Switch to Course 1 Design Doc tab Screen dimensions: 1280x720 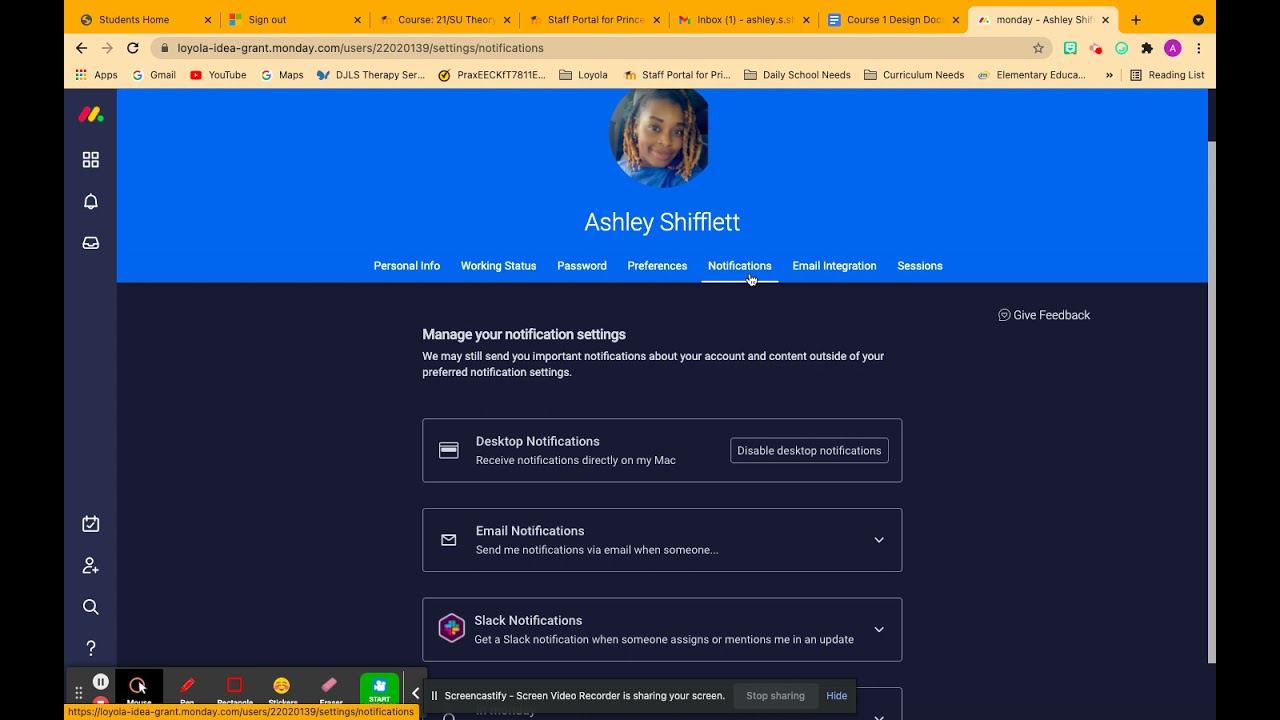tap(893, 20)
